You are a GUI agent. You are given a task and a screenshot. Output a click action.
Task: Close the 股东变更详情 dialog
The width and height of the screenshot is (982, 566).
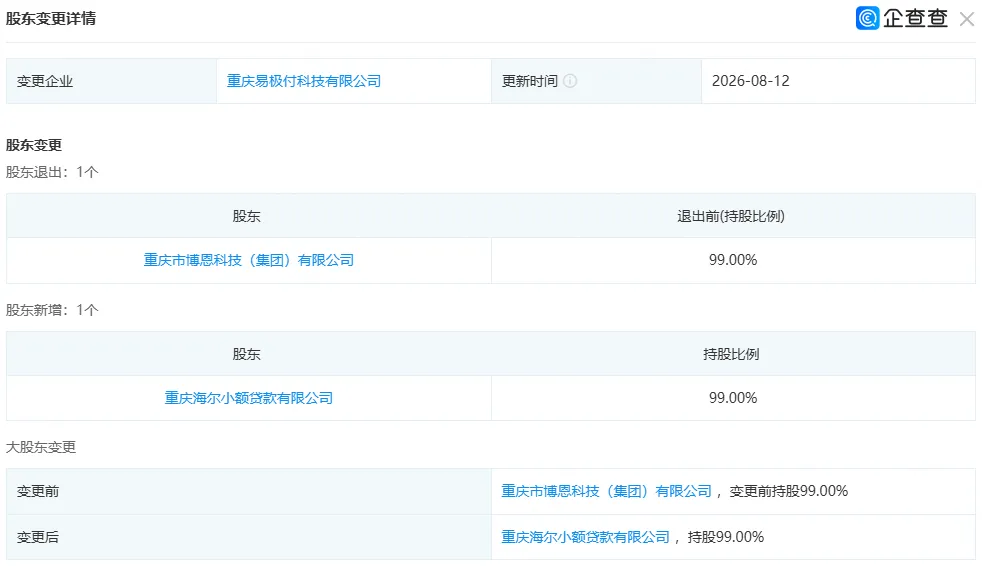pos(966,19)
